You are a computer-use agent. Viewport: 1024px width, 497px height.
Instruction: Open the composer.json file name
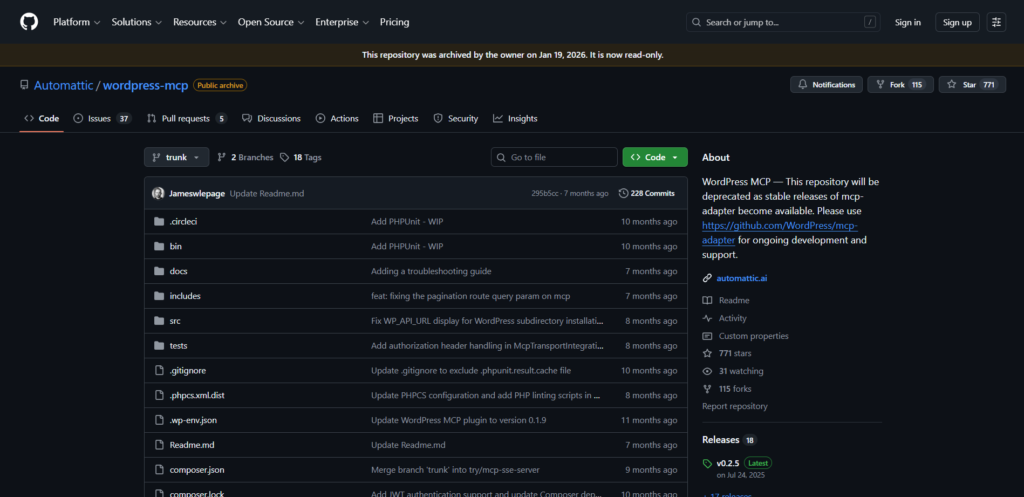(x=197, y=470)
